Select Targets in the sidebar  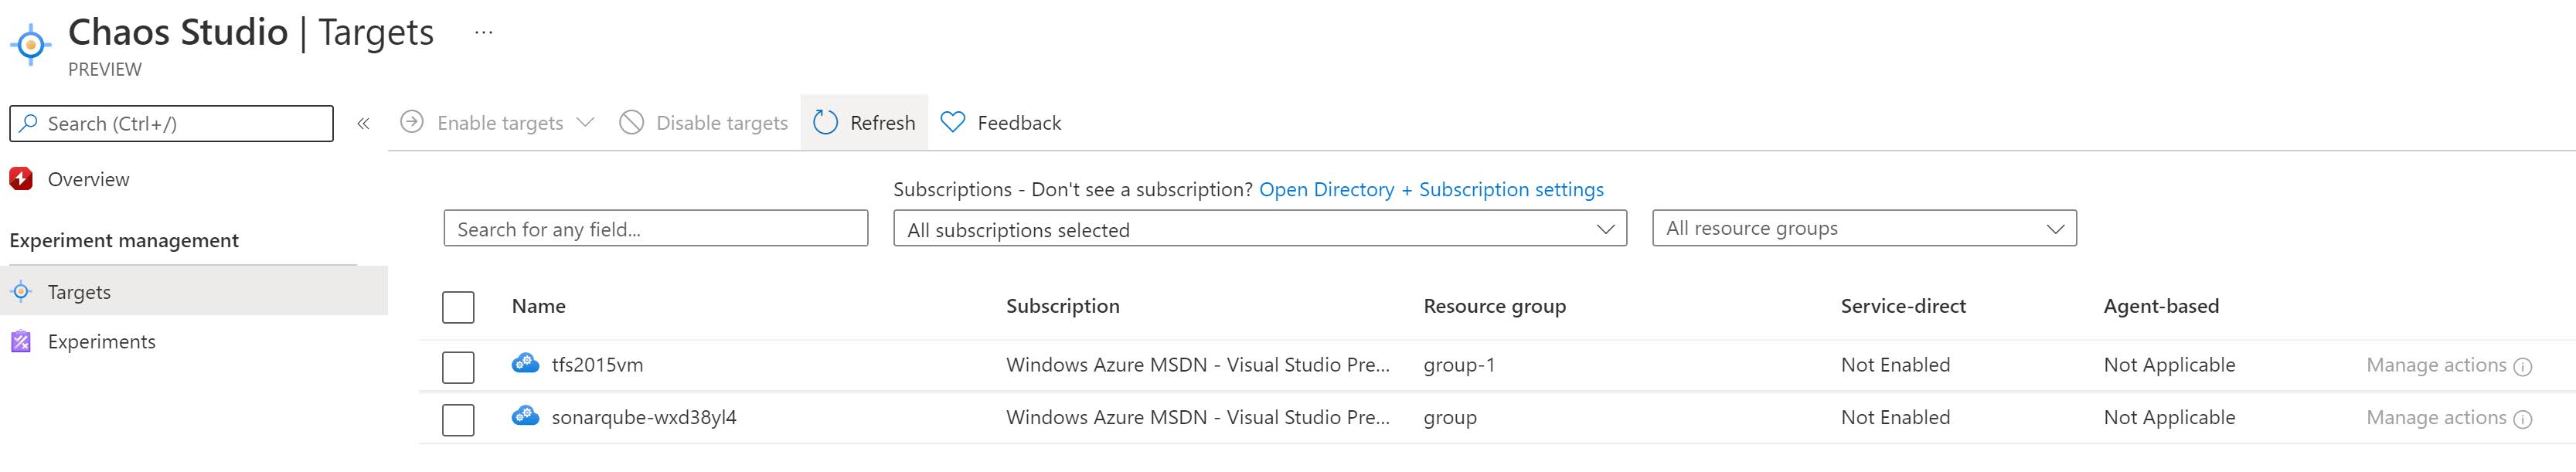coord(194,291)
